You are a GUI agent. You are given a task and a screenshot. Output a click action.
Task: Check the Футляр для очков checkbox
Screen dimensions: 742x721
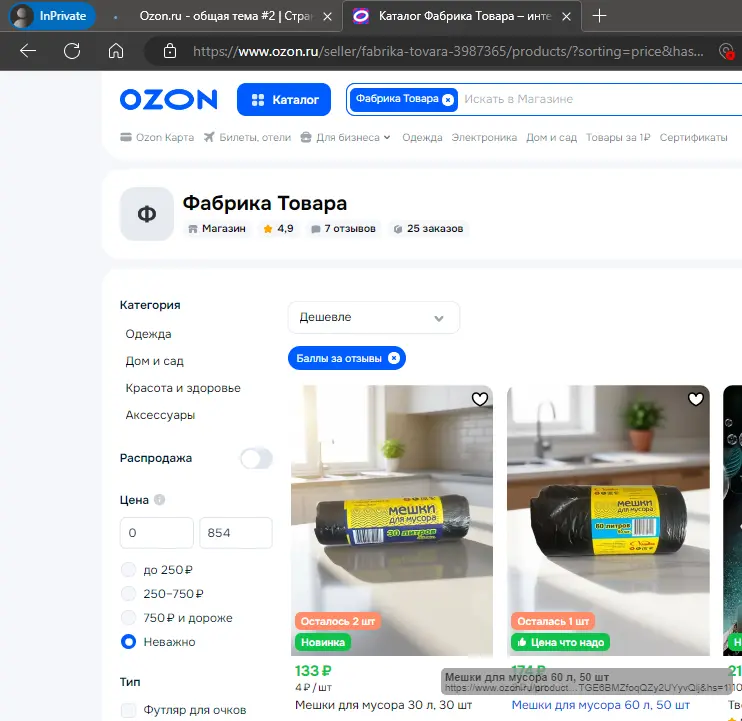[x=128, y=710]
